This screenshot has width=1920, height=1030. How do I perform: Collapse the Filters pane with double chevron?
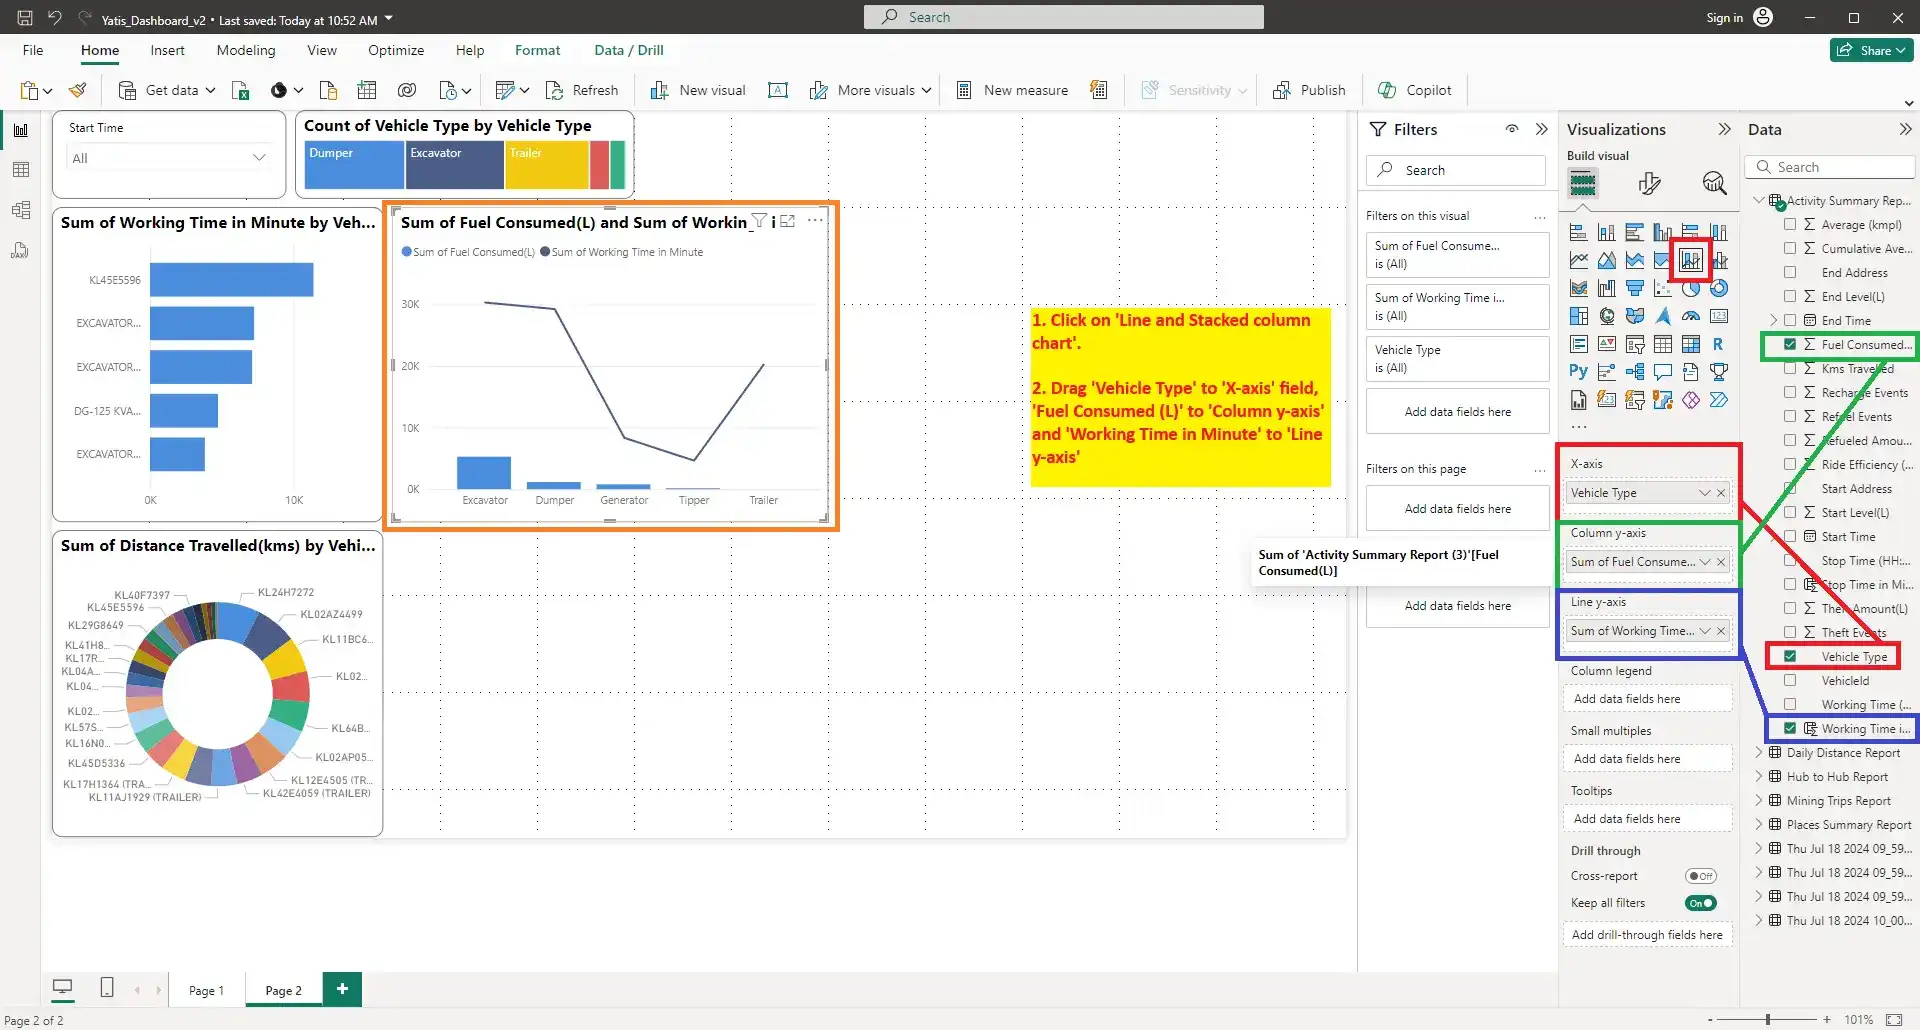1541,129
